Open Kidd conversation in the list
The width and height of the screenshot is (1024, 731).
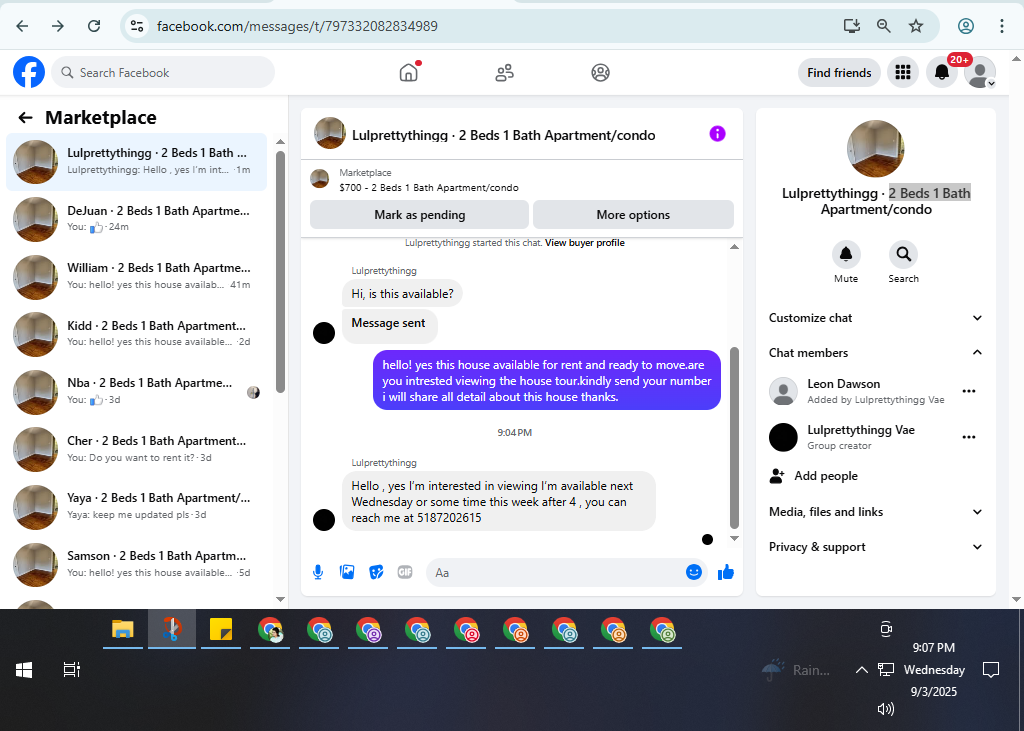137,334
